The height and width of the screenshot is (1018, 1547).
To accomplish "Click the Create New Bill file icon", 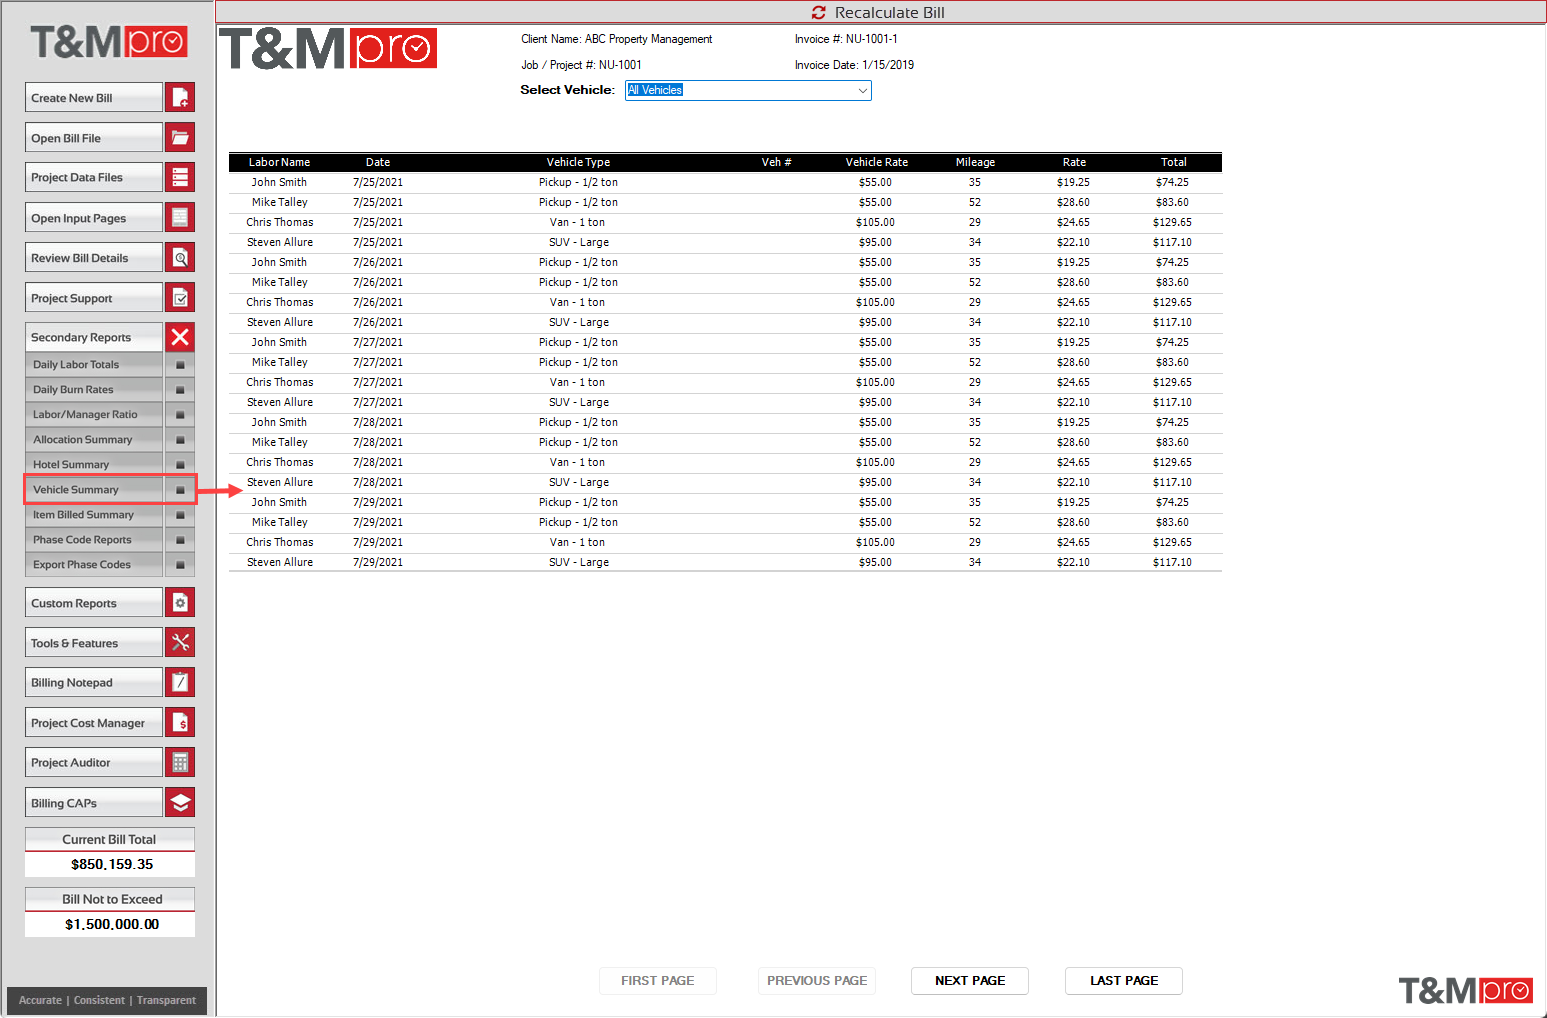I will [180, 97].
